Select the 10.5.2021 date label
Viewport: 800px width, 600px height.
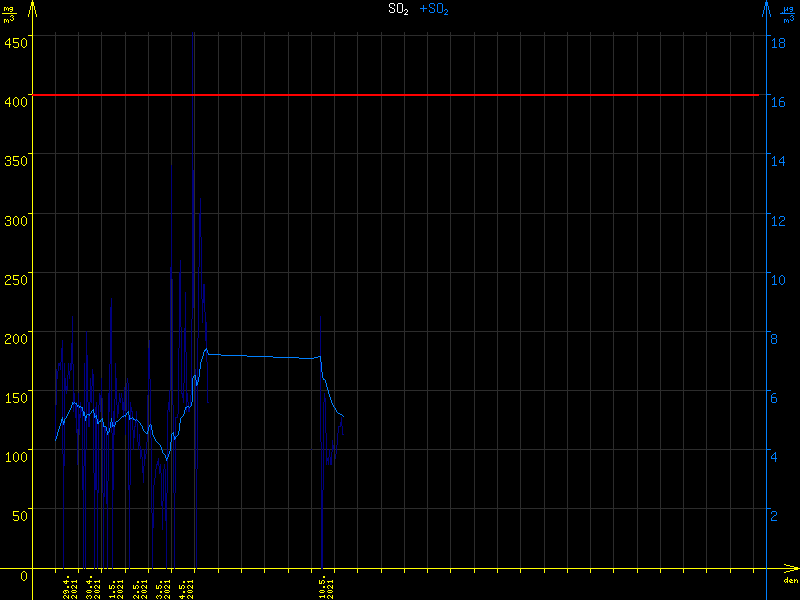326,586
